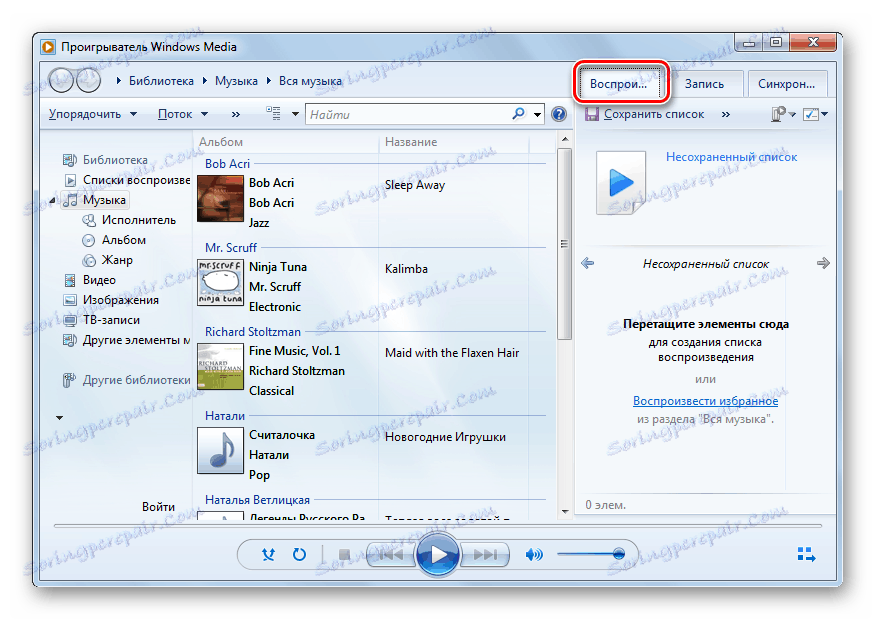Click the Richard Stoltzman group heading
The height and width of the screenshot is (620, 876).
253,332
